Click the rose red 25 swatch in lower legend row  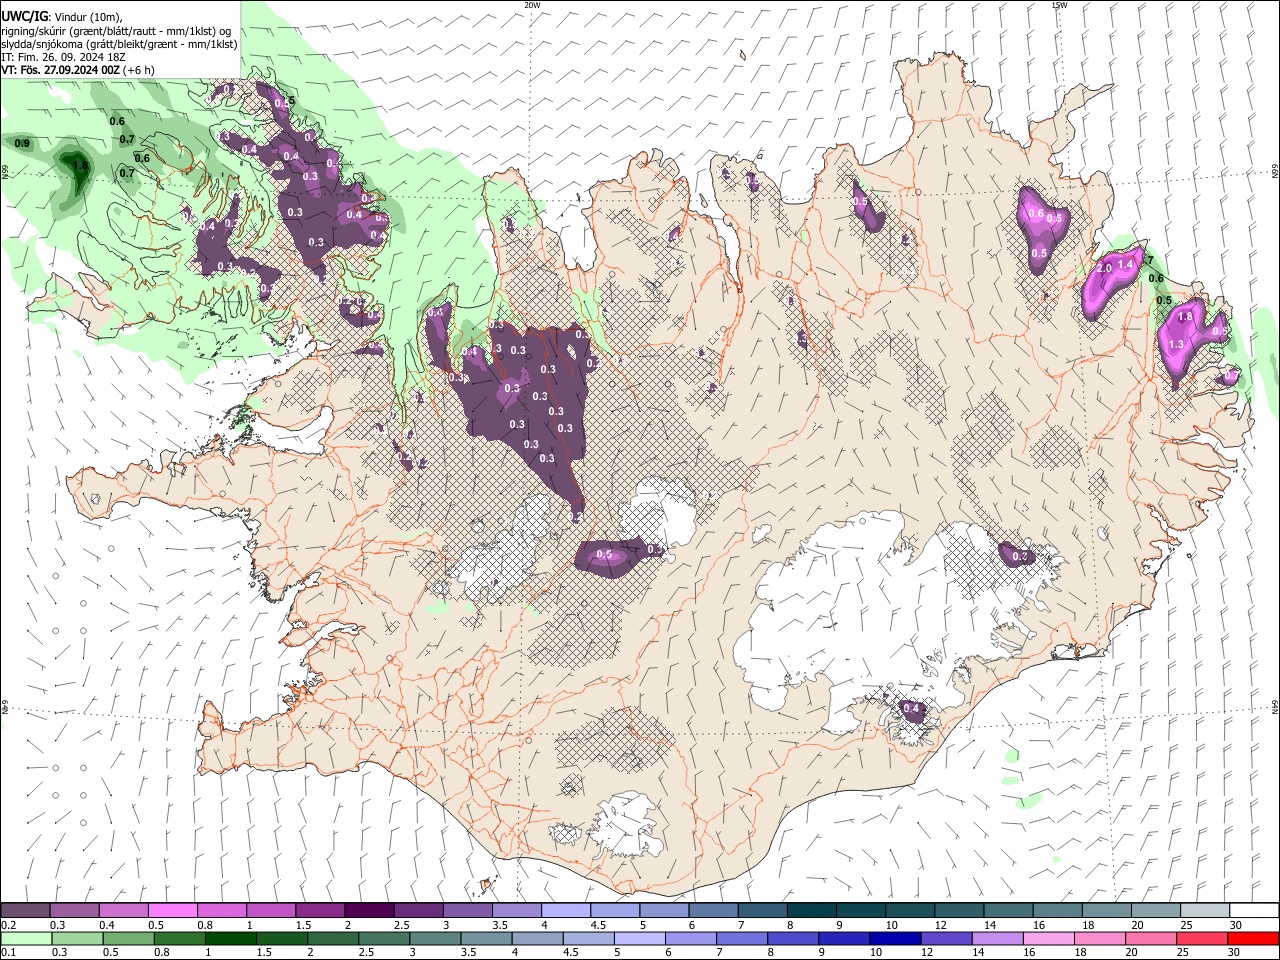(x=1203, y=938)
